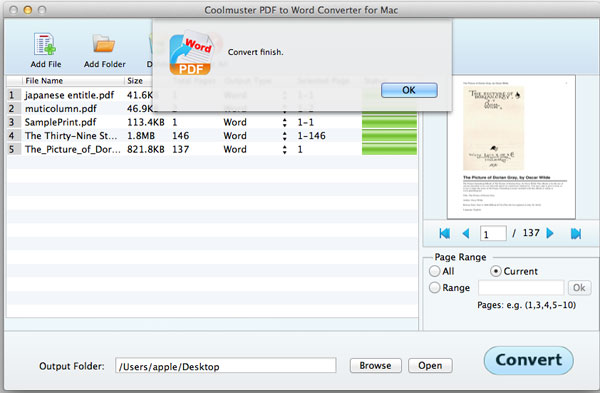Click Browse for output folder

pyautogui.click(x=375, y=365)
